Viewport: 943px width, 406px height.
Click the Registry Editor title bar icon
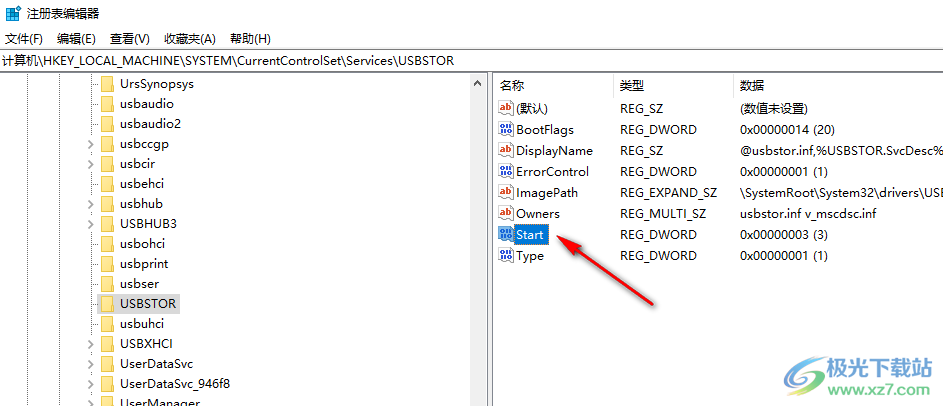click(x=13, y=13)
